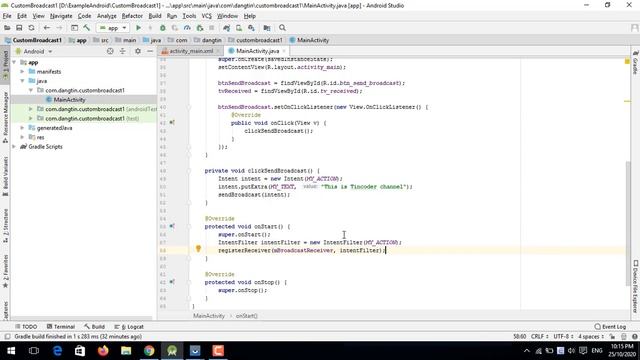Click the editor vertical scrollbar
The height and width of the screenshot is (360, 640).
coord(627,224)
